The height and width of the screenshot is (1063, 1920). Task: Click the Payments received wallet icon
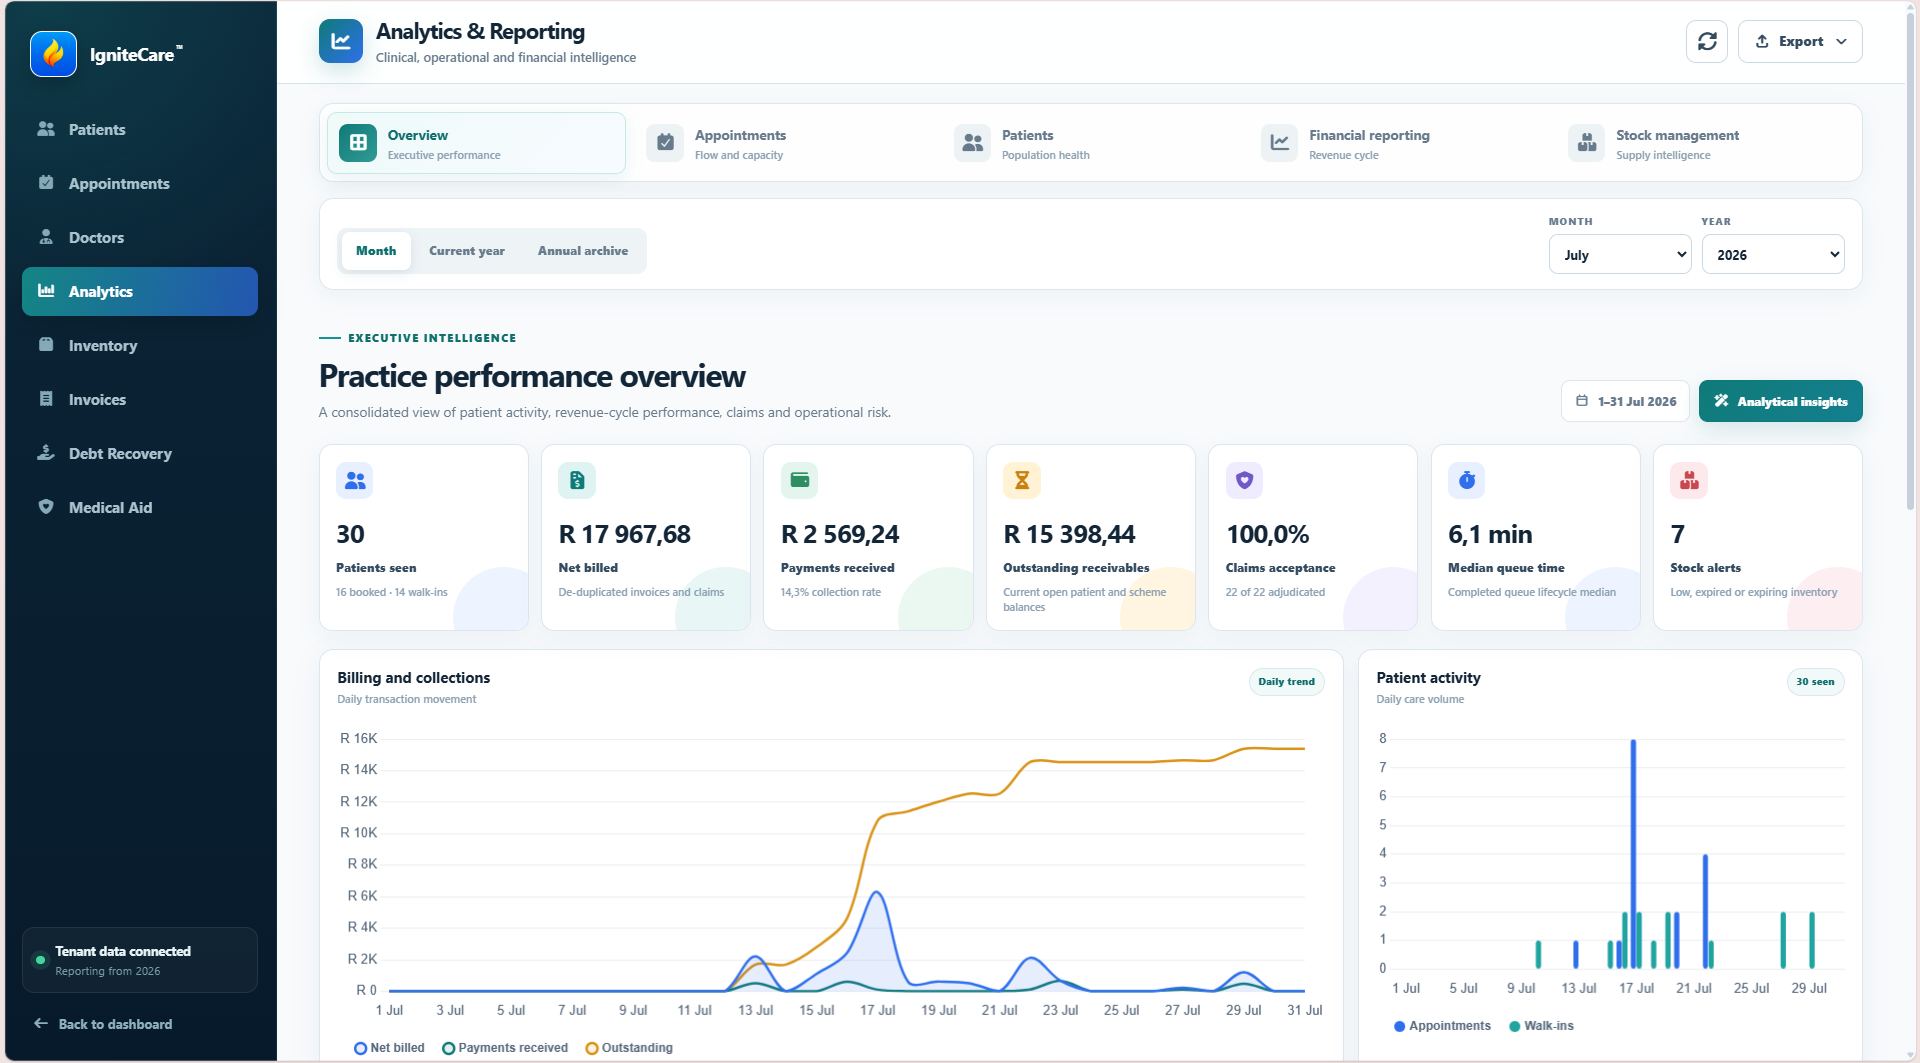[800, 481]
